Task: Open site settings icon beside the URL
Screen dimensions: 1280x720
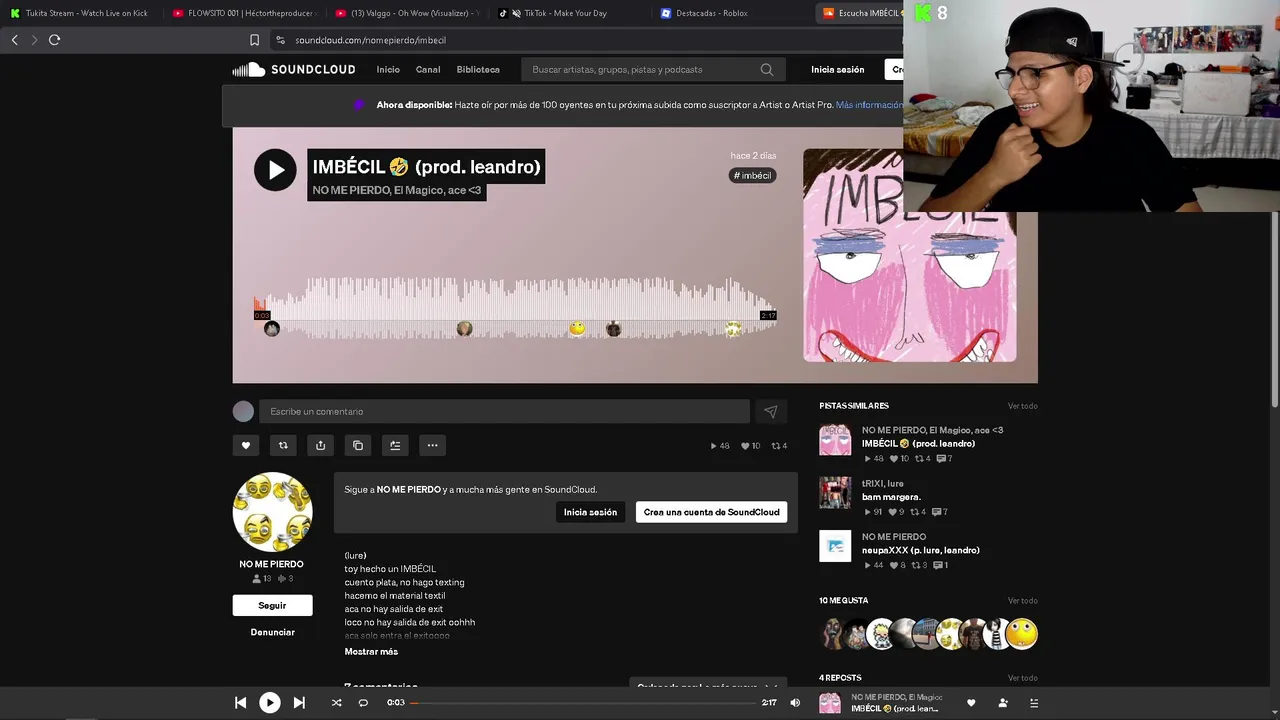Action: click(280, 40)
